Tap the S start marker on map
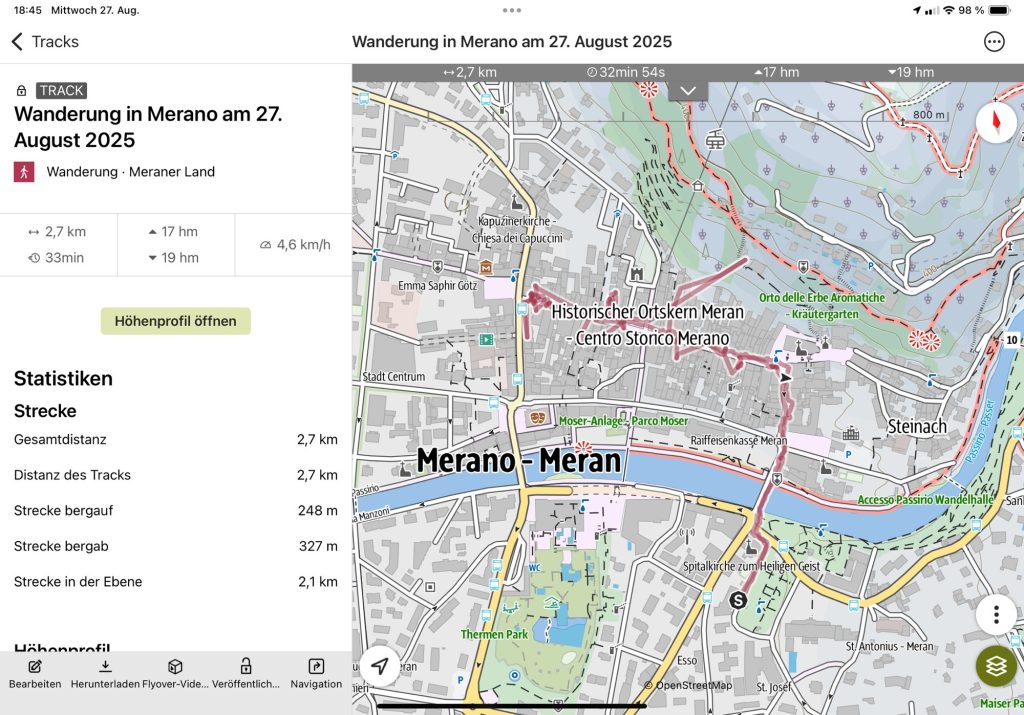 point(738,600)
